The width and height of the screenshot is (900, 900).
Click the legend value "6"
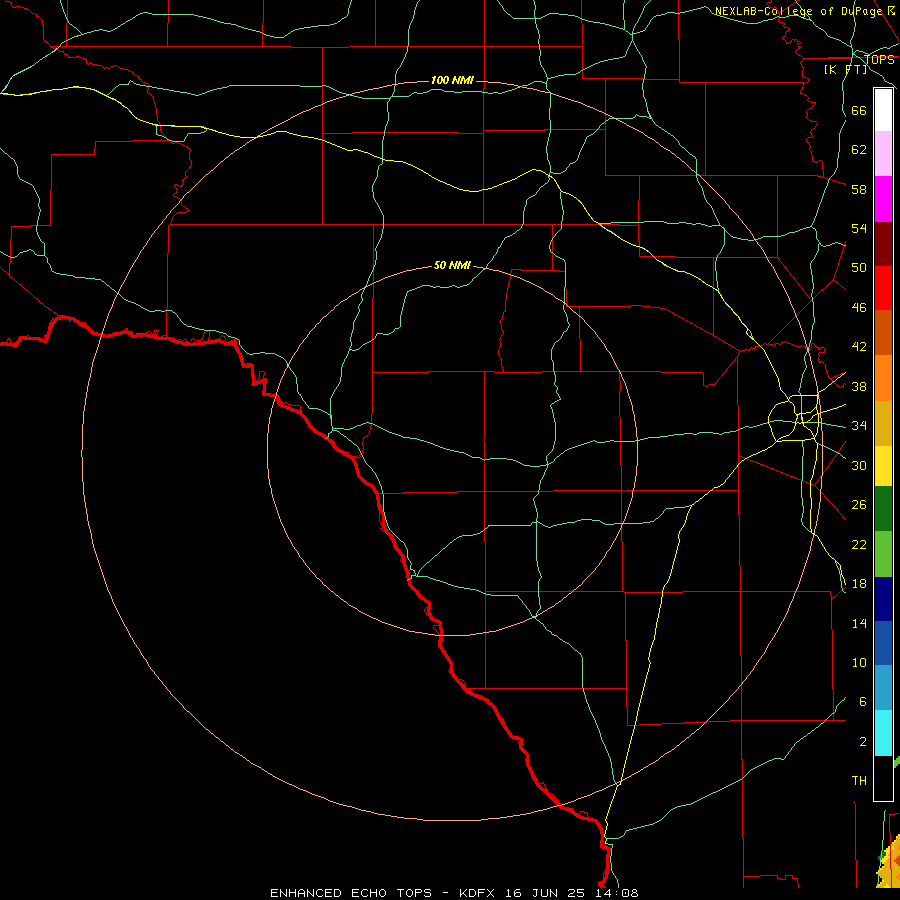862,702
